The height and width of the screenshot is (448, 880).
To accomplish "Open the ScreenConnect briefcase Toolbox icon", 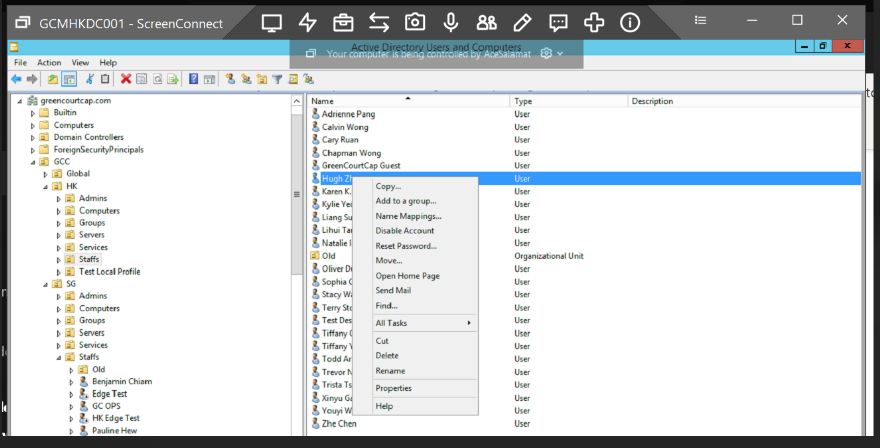I will (343, 22).
